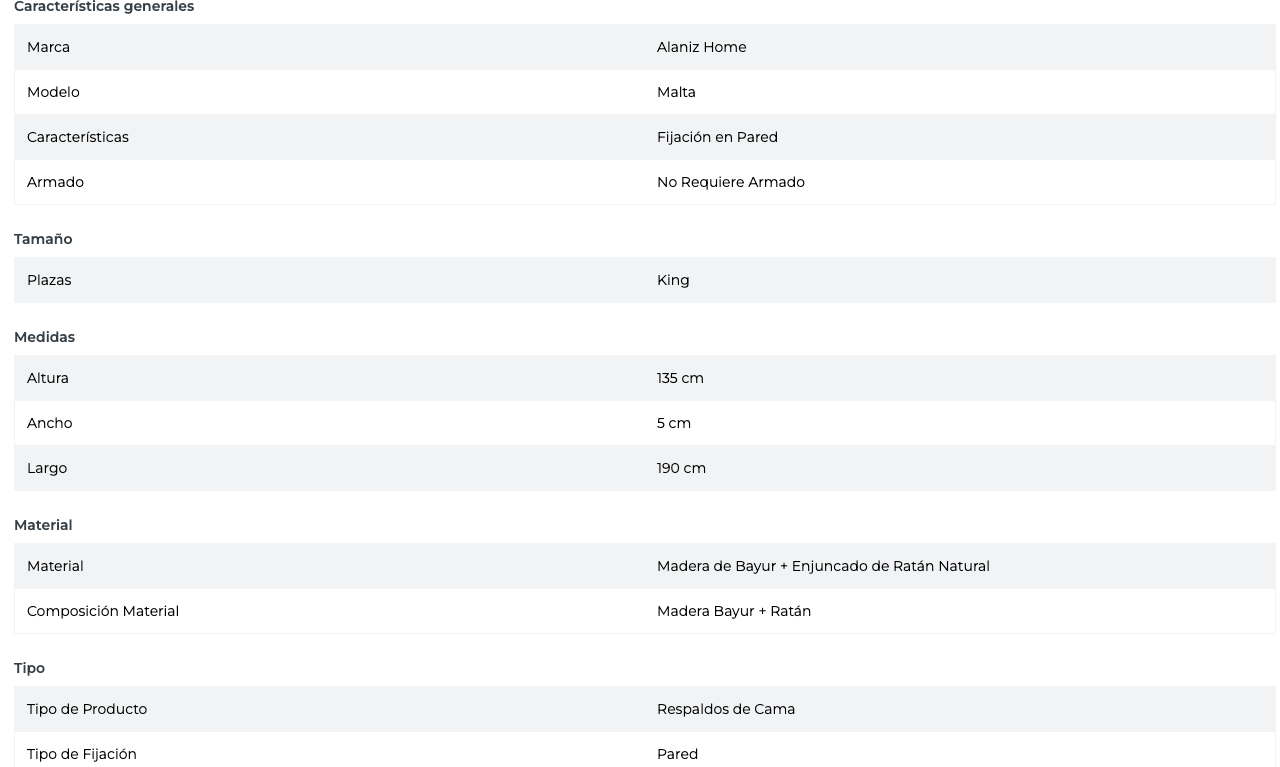Click the "Respaldos de Cama" value
Viewport: 1280px width, 767px height.
pyautogui.click(x=726, y=709)
